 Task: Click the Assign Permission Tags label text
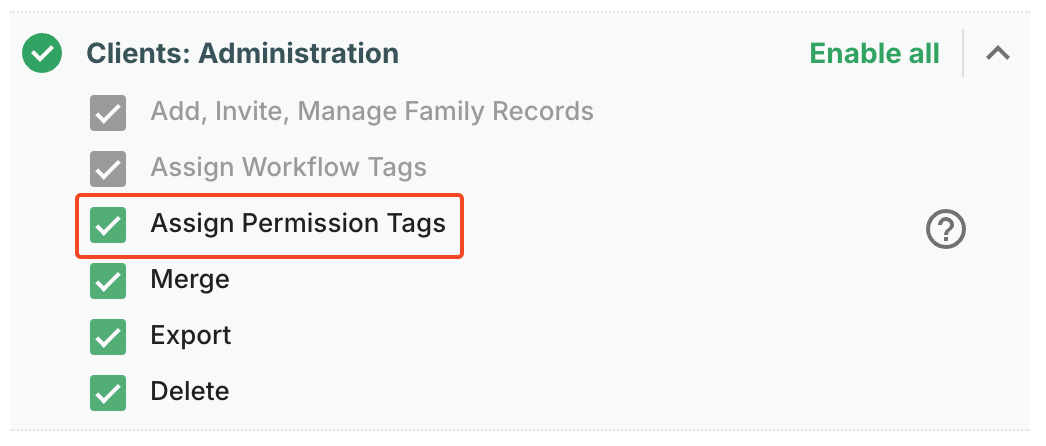tap(298, 223)
